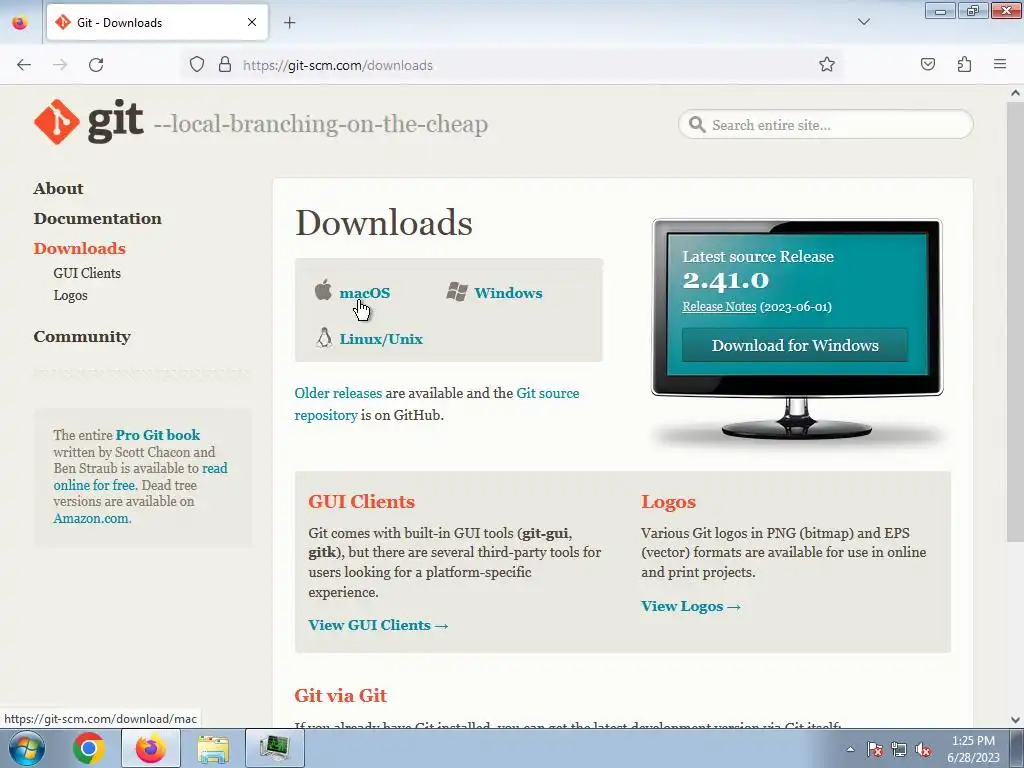
Task: Click the search magnifier icon
Action: click(697, 124)
